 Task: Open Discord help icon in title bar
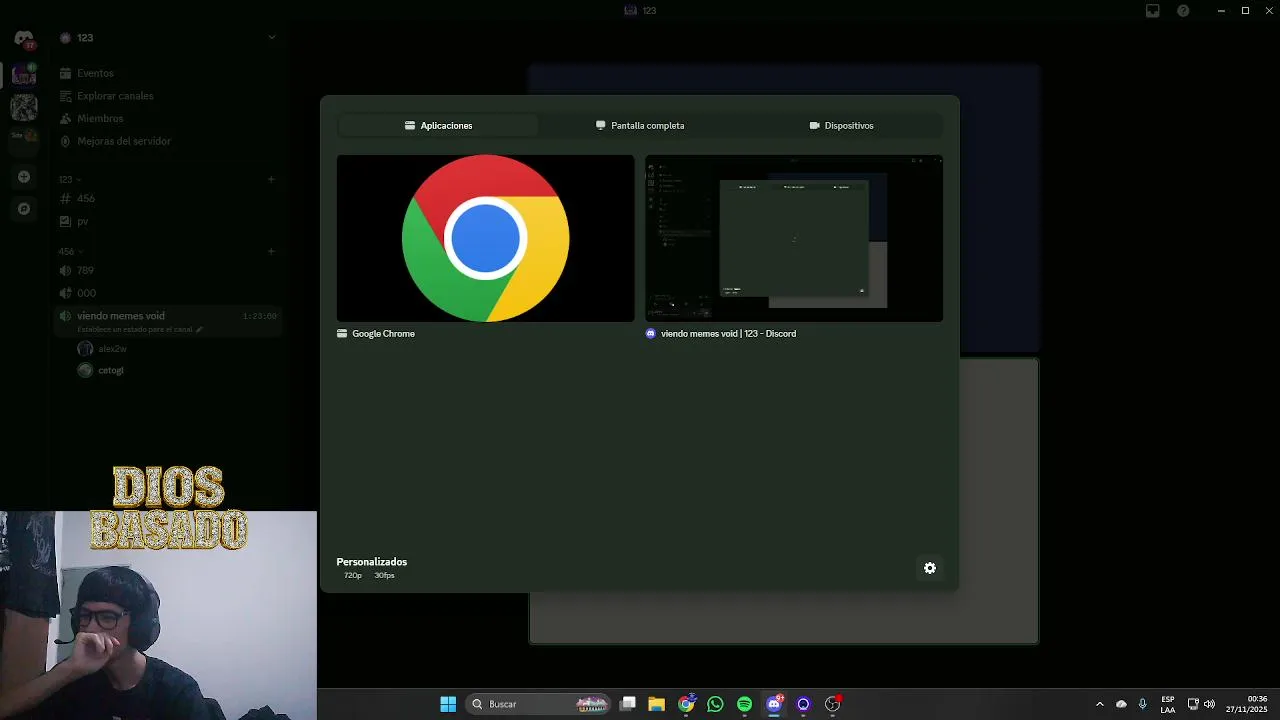click(1183, 11)
